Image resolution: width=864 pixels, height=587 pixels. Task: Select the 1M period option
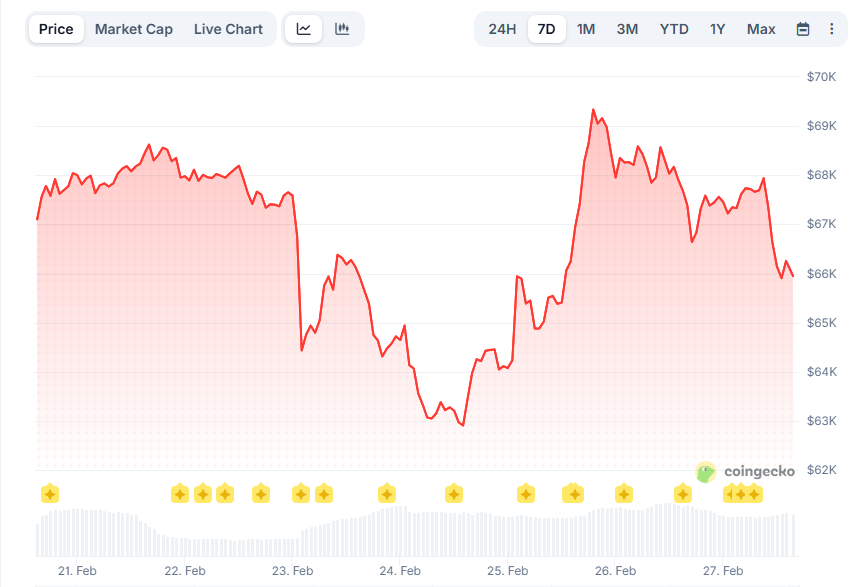point(586,29)
